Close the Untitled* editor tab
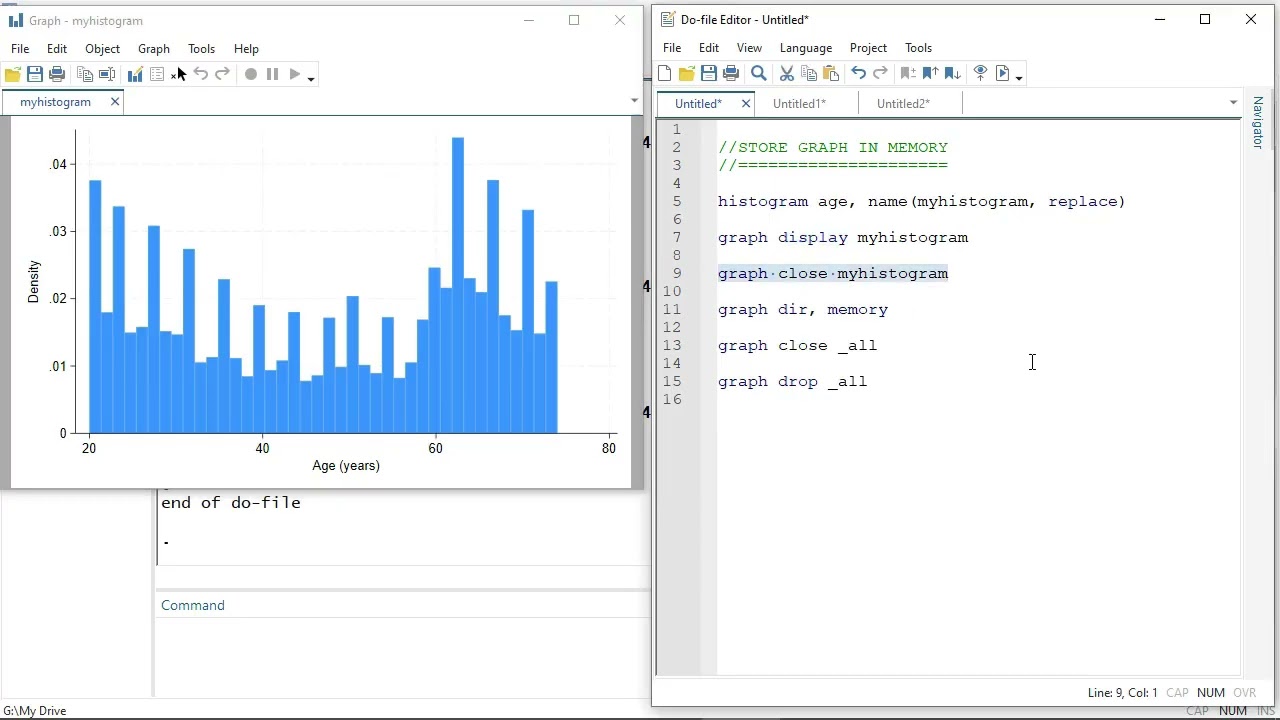 (x=745, y=103)
